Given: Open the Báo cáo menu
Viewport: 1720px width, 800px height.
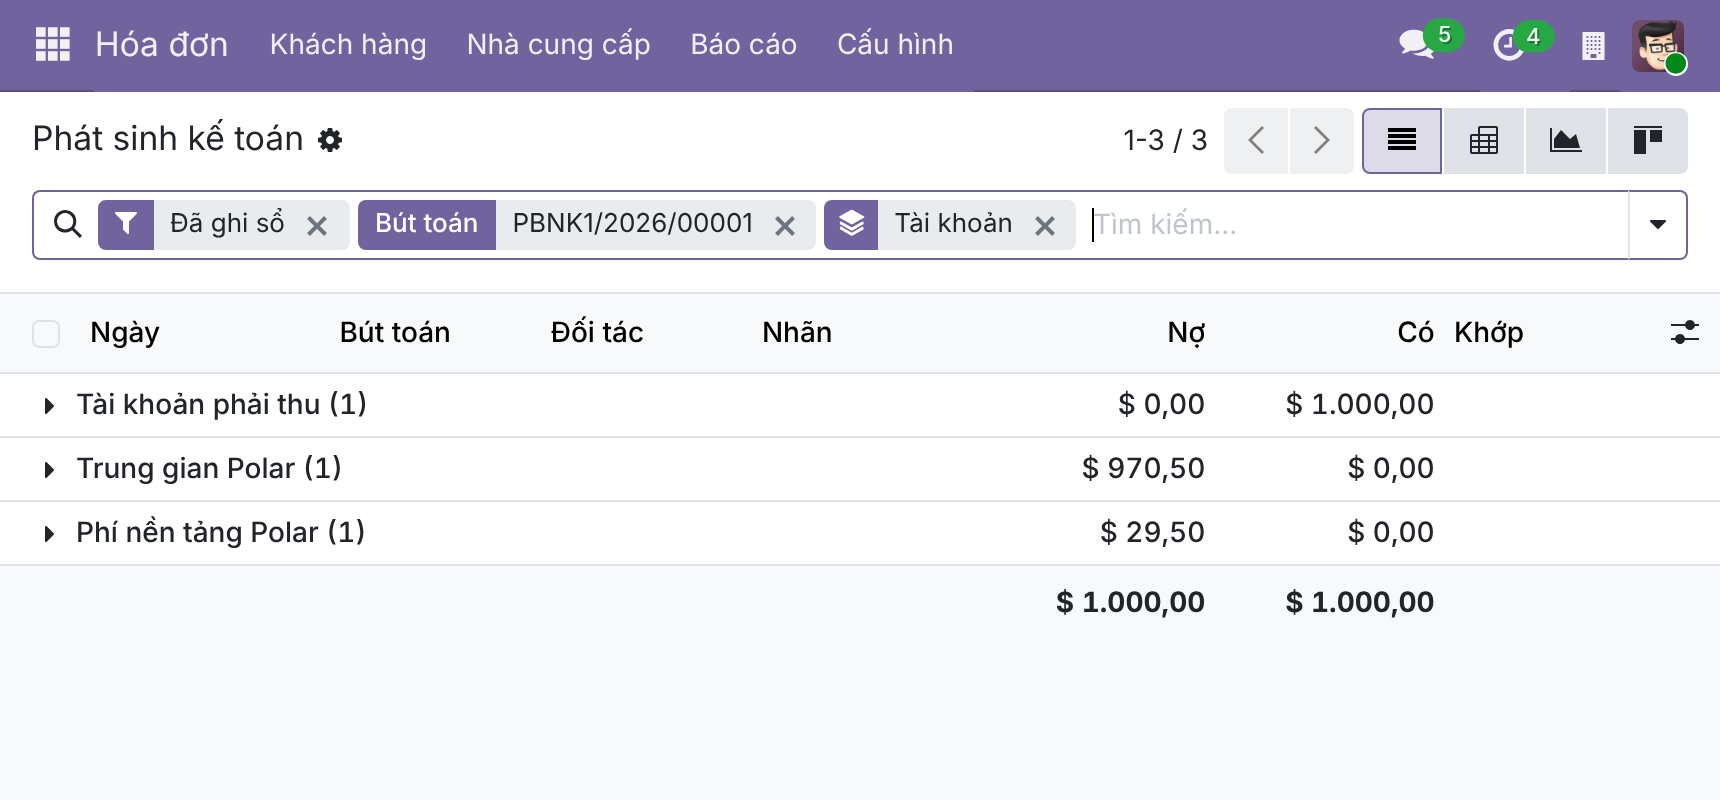Looking at the screenshot, I should pos(744,45).
